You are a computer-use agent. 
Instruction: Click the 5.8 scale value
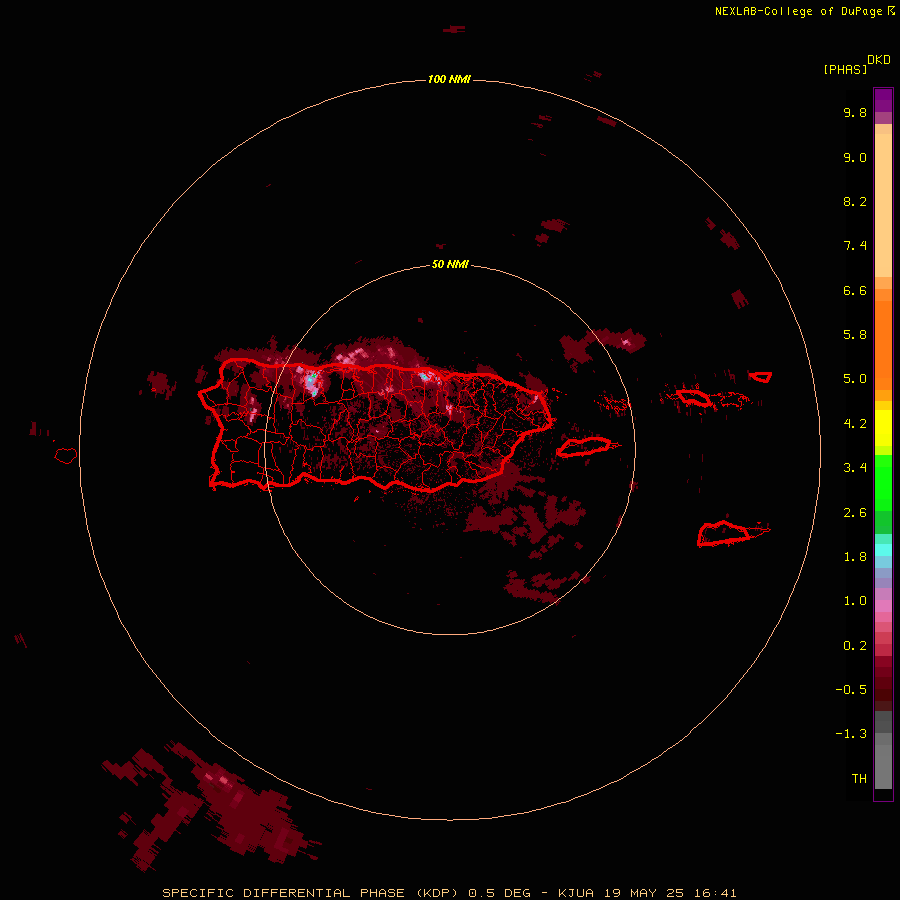(855, 335)
